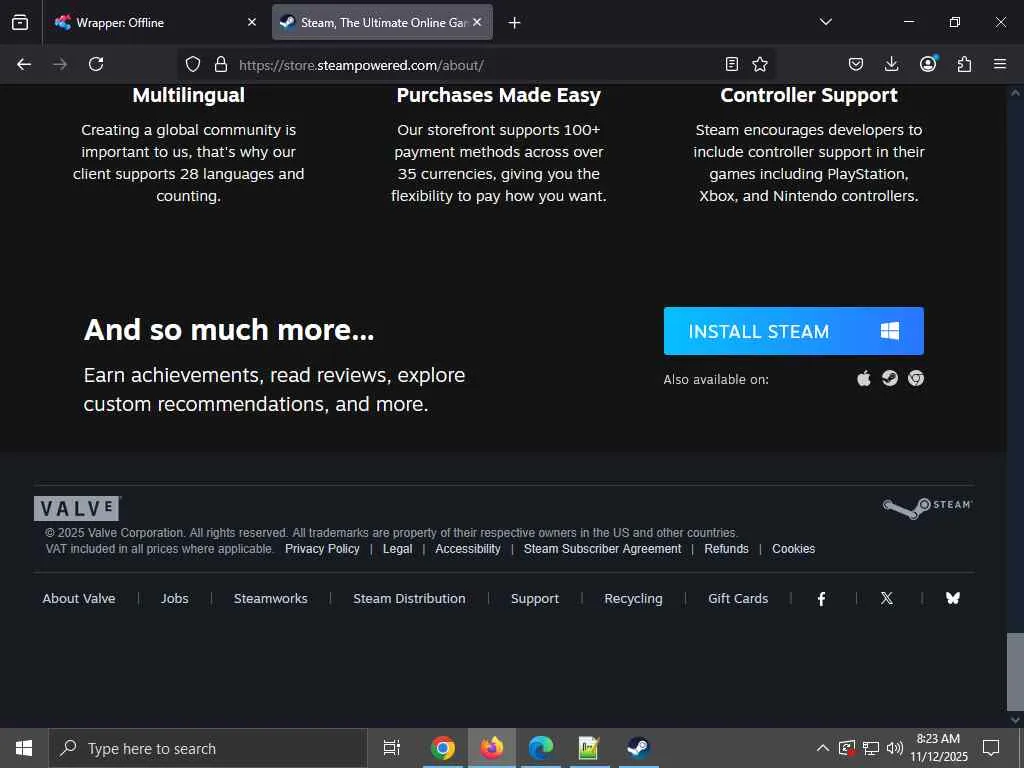
Task: Switch to the Wrapper: Offline tab
Action: tap(155, 22)
